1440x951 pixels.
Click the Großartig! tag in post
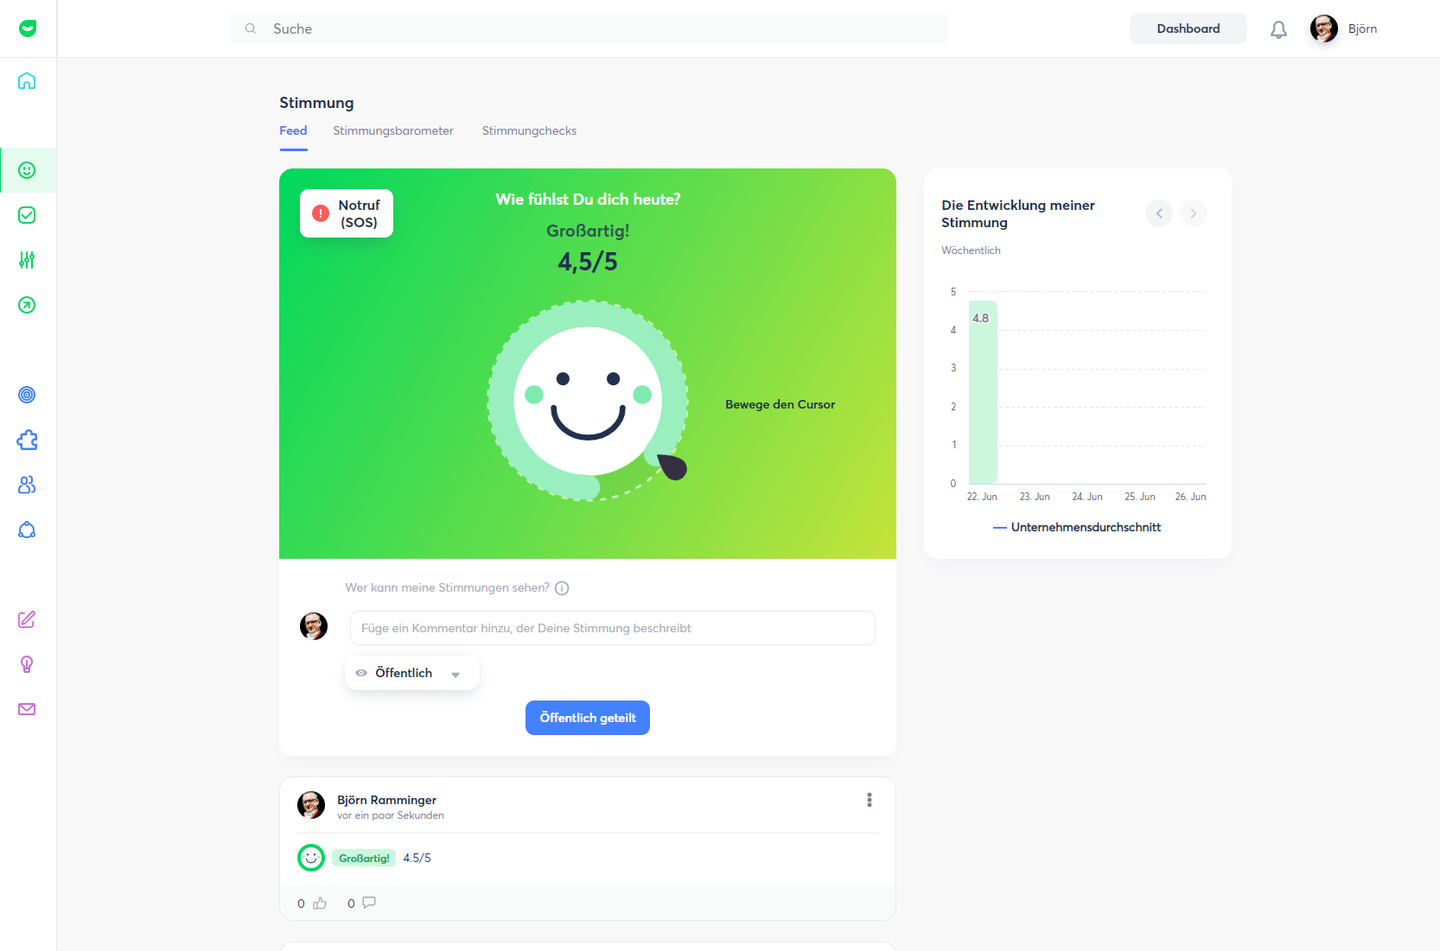coord(364,858)
